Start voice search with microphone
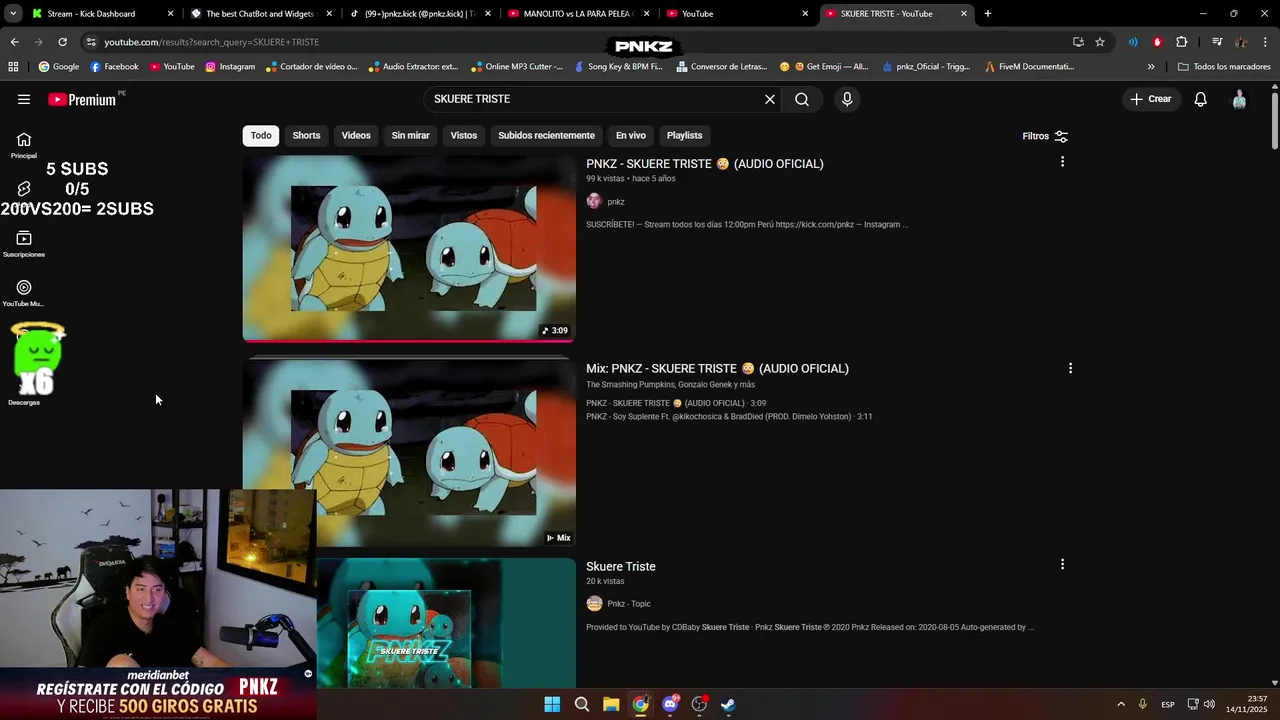This screenshot has width=1280, height=720. (847, 99)
